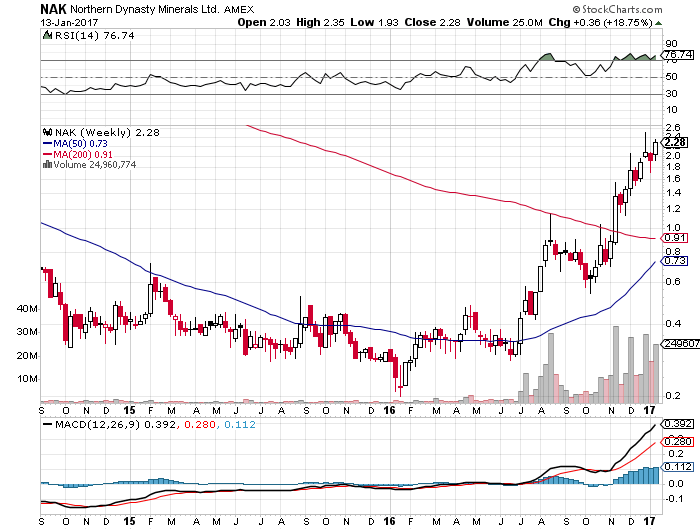Click the year 16 marker on main chart axis
This screenshot has height=530, width=700.
tap(390, 410)
